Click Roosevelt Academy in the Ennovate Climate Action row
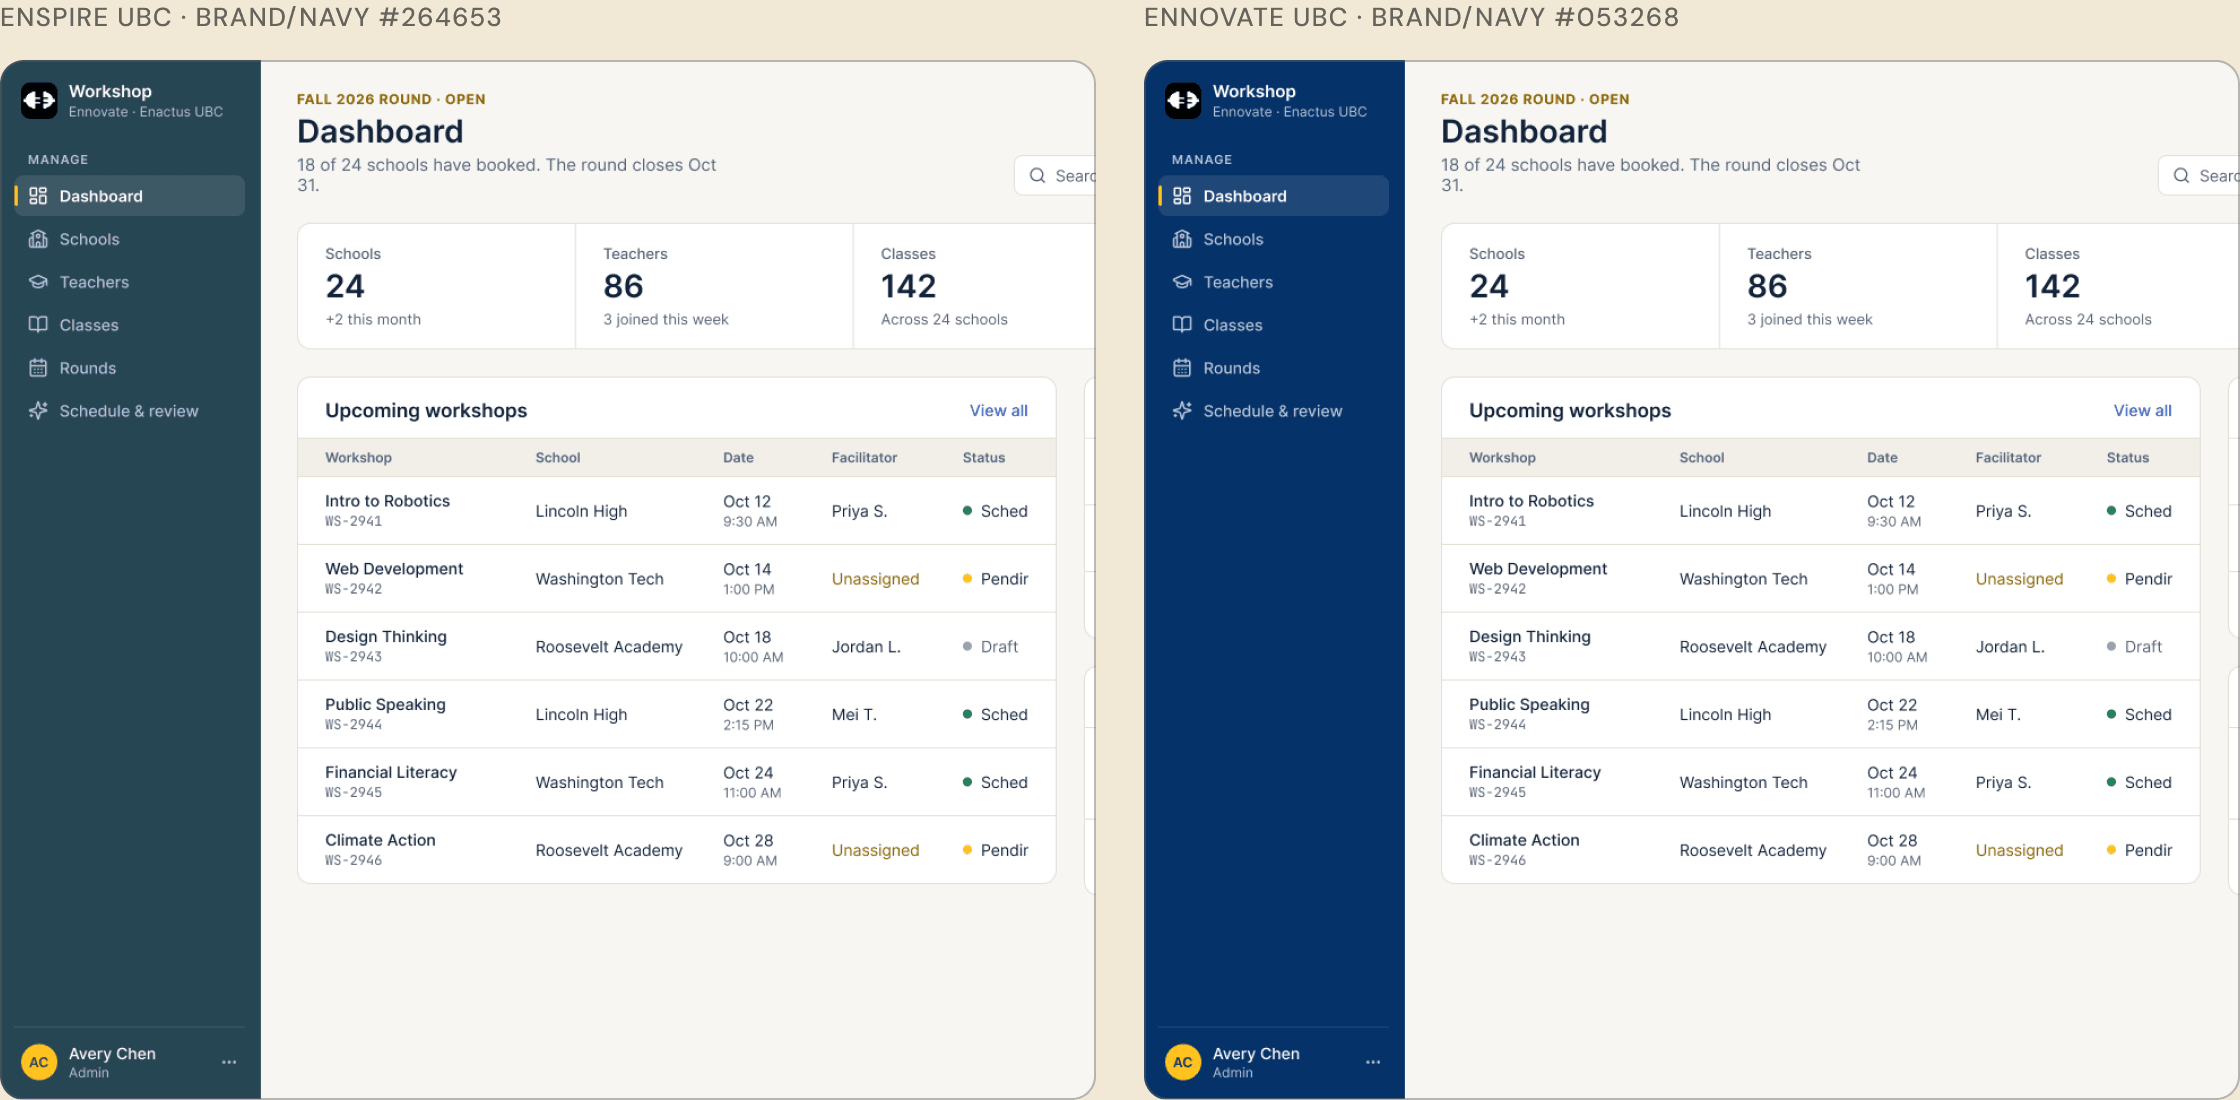2240x1100 pixels. tap(1752, 850)
